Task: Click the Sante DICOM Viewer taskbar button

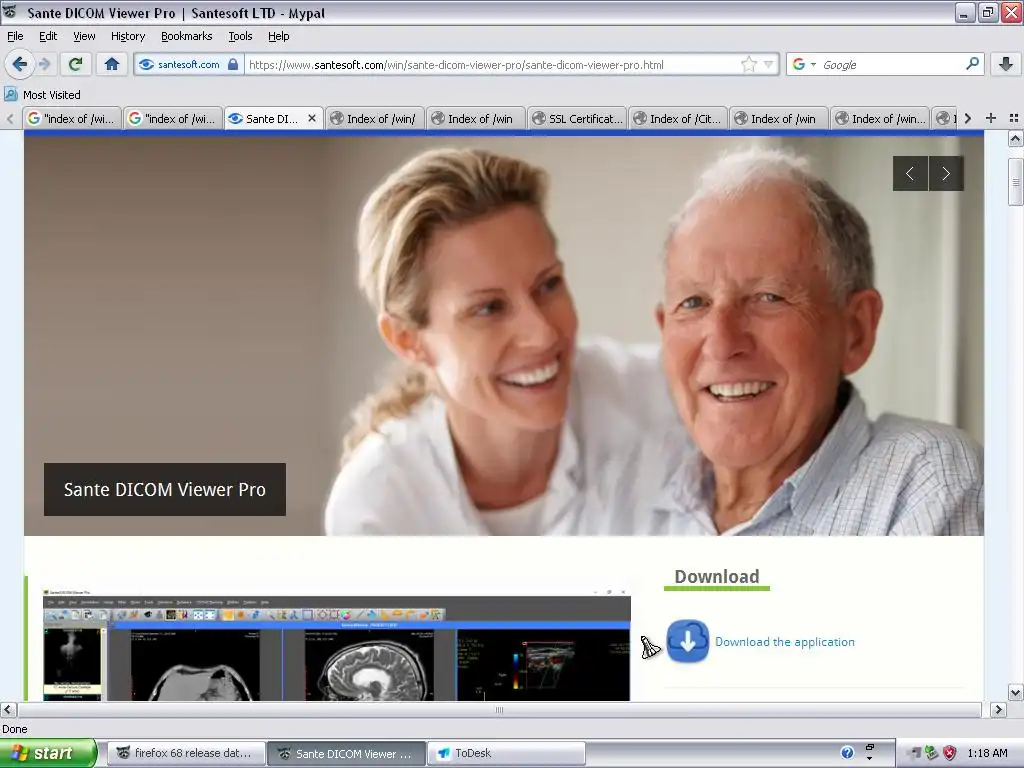Action: pos(346,753)
